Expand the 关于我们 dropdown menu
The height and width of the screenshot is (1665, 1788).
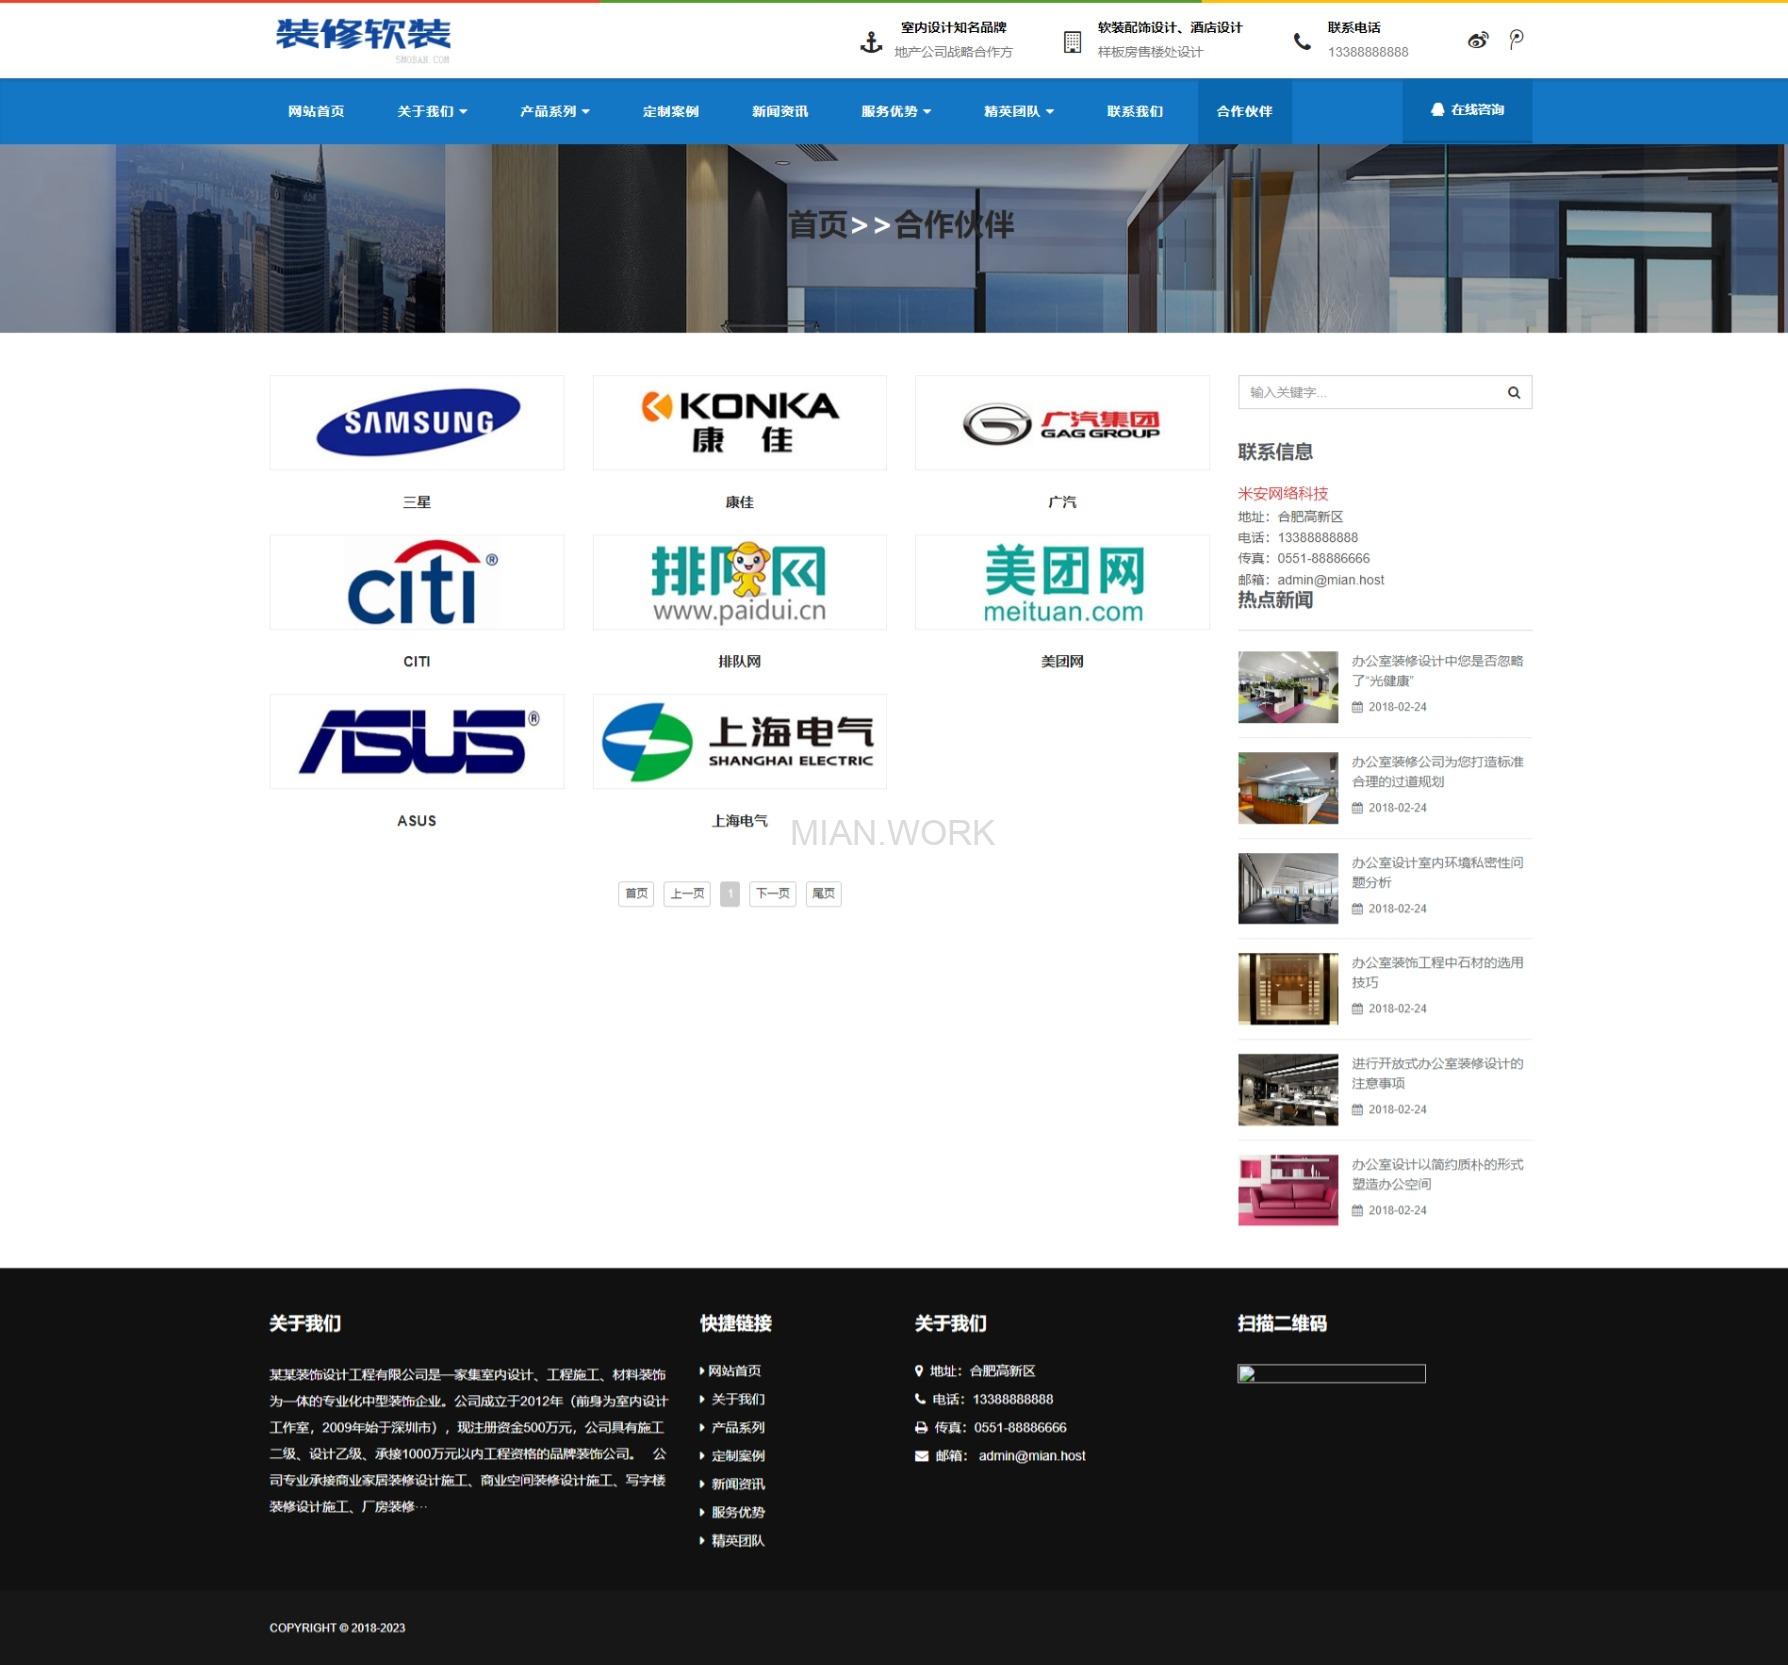432,111
